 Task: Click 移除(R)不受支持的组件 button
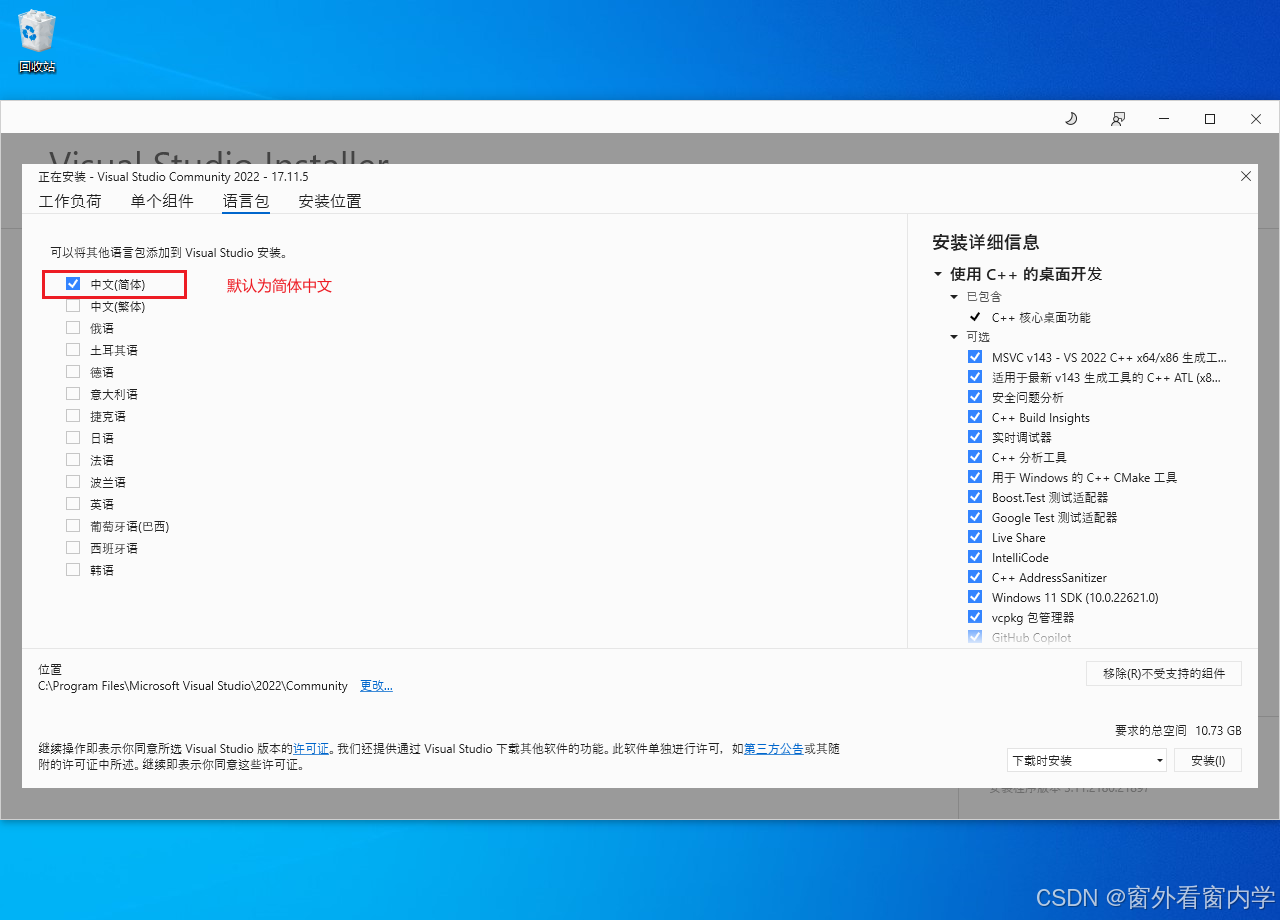[x=1164, y=674]
